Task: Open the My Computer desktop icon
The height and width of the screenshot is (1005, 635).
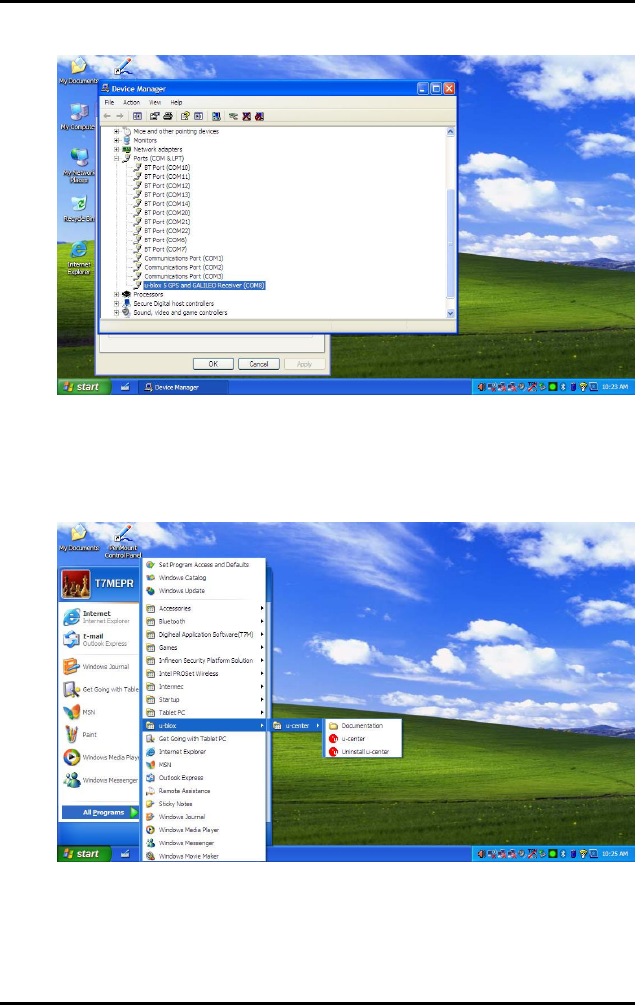Action: pyautogui.click(x=78, y=117)
